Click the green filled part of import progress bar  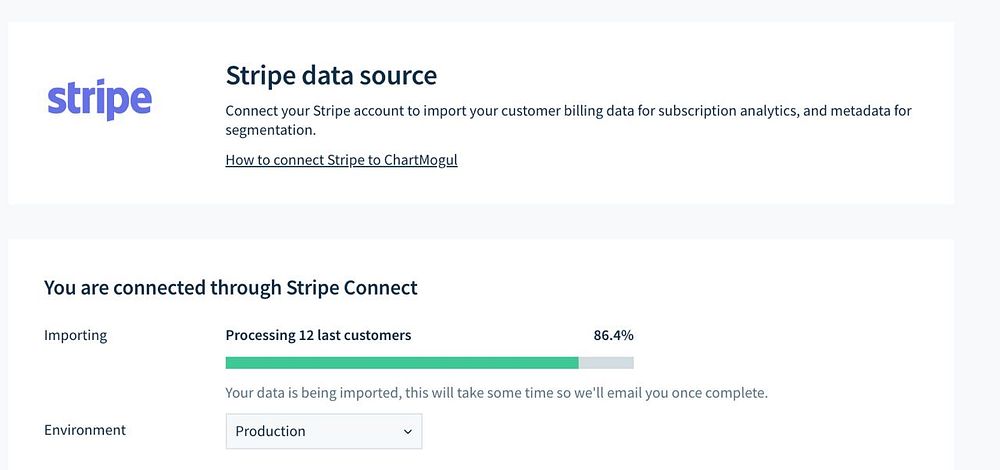[401, 363]
